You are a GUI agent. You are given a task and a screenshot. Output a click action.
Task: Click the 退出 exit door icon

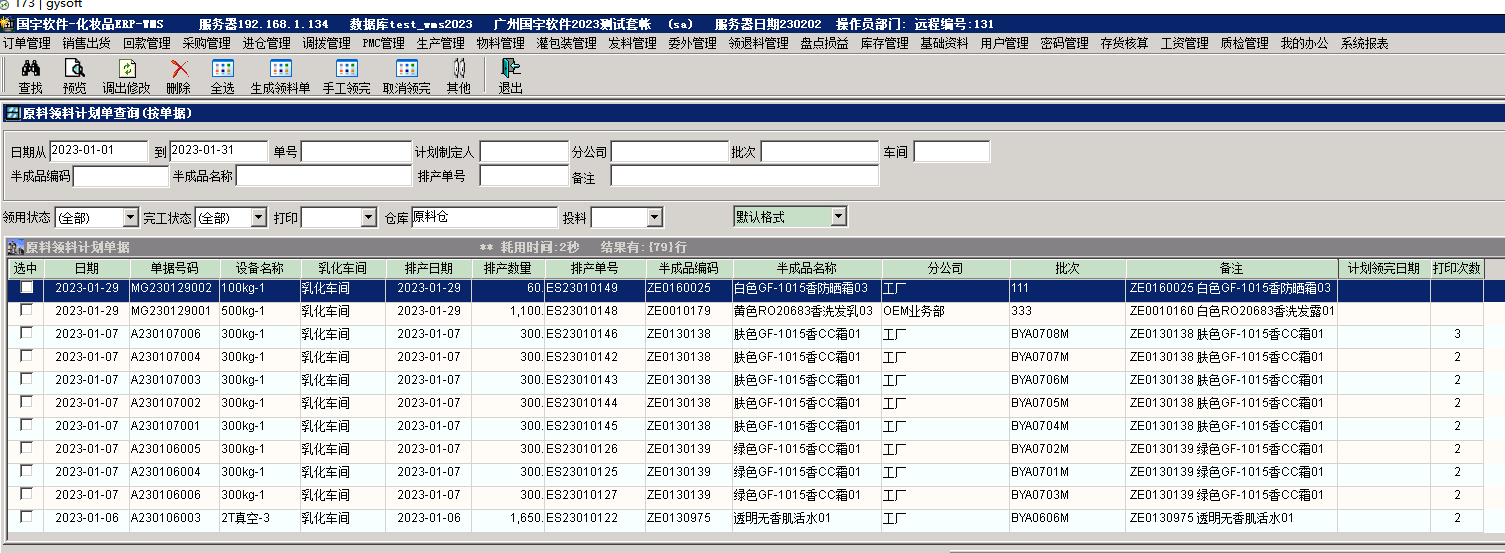510,69
